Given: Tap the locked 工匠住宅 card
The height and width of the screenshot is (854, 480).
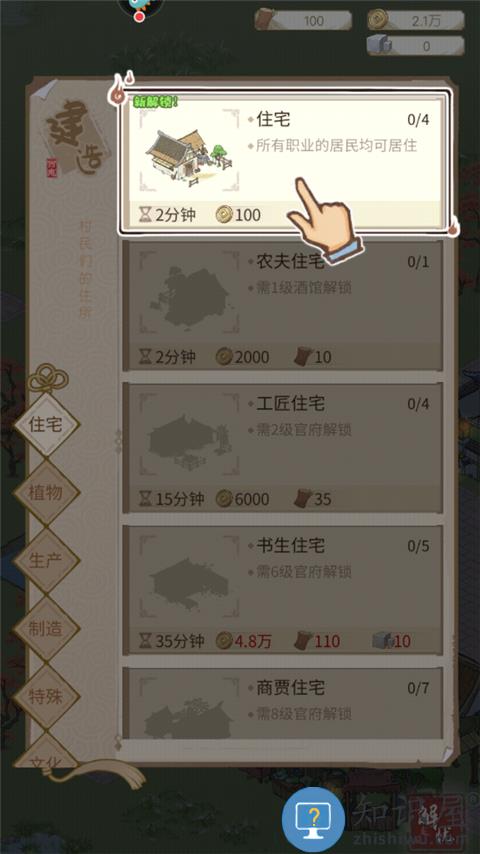Looking at the screenshot, I should (x=282, y=448).
